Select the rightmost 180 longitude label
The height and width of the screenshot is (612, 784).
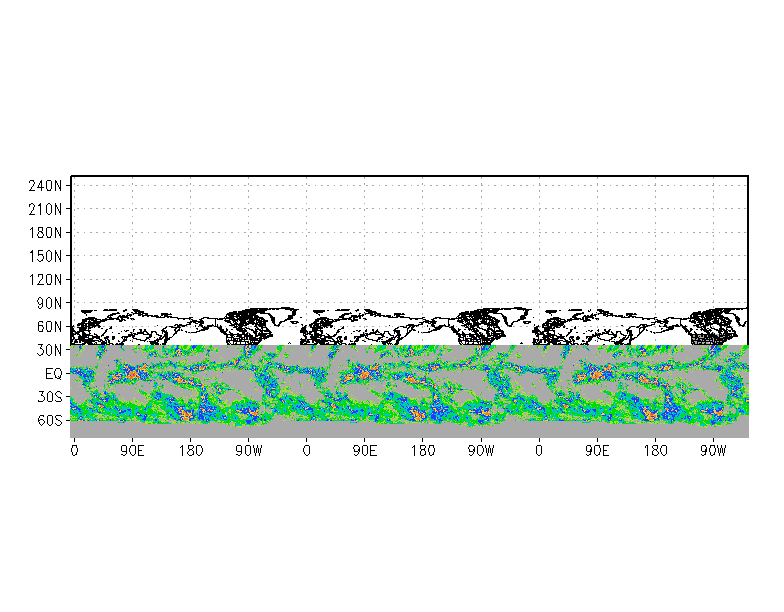(x=655, y=451)
